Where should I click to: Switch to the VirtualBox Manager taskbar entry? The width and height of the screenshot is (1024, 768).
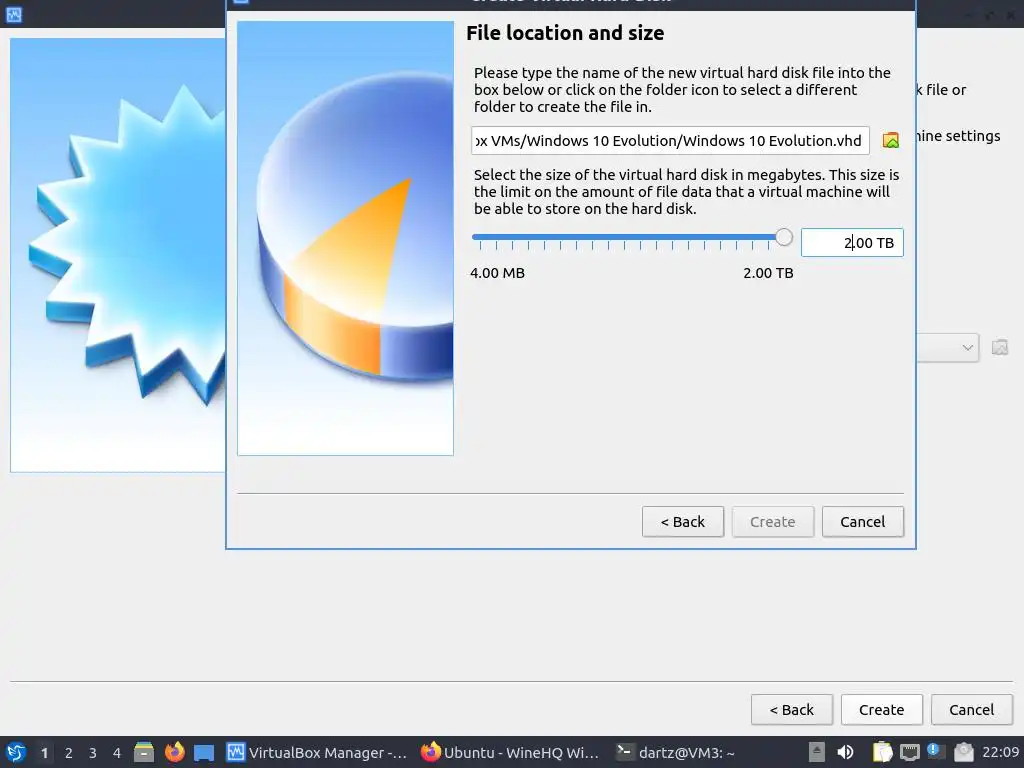[x=317, y=752]
